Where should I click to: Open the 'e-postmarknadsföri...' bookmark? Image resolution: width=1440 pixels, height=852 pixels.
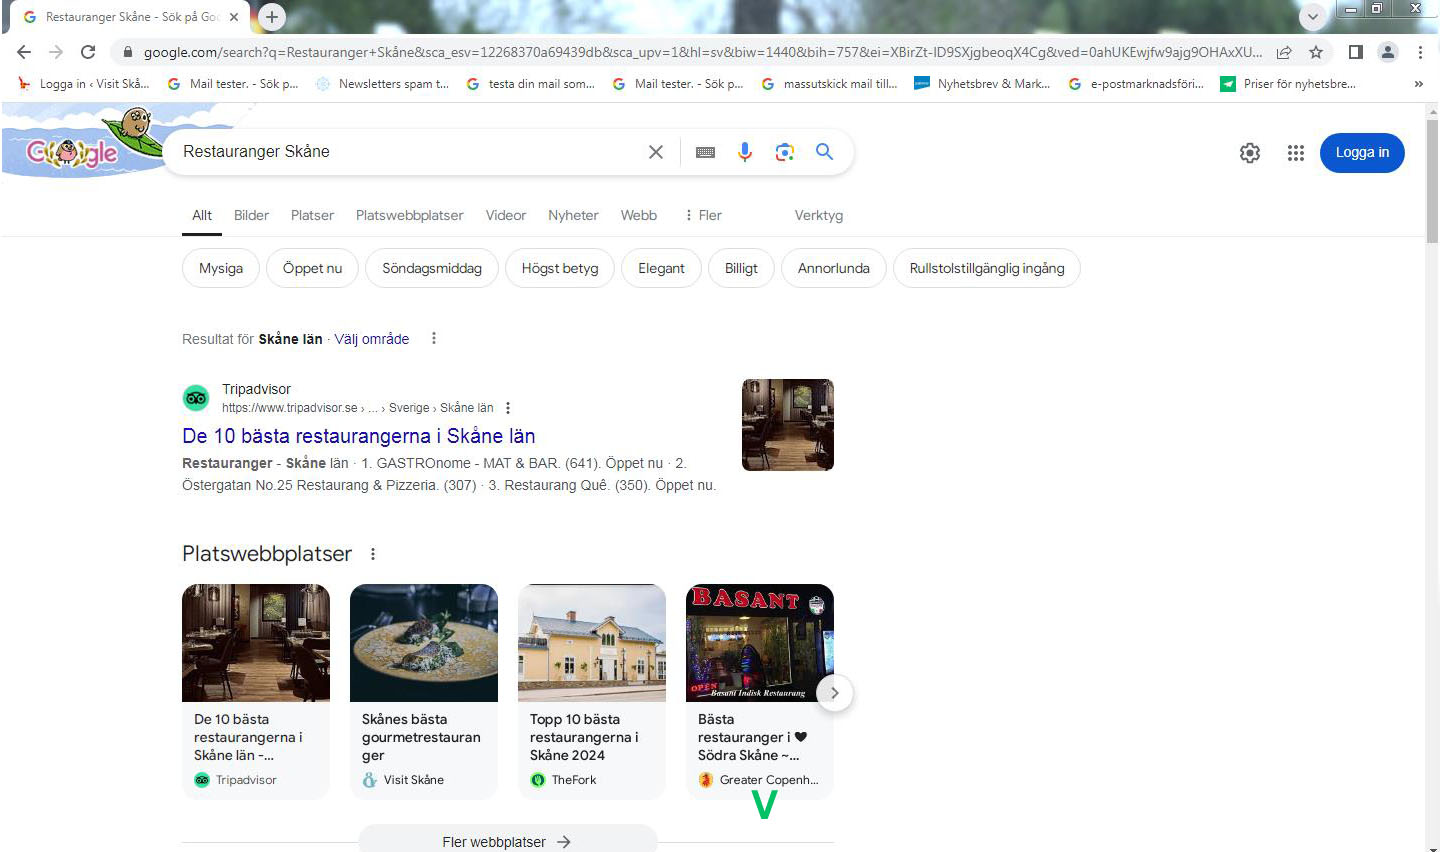(1136, 84)
